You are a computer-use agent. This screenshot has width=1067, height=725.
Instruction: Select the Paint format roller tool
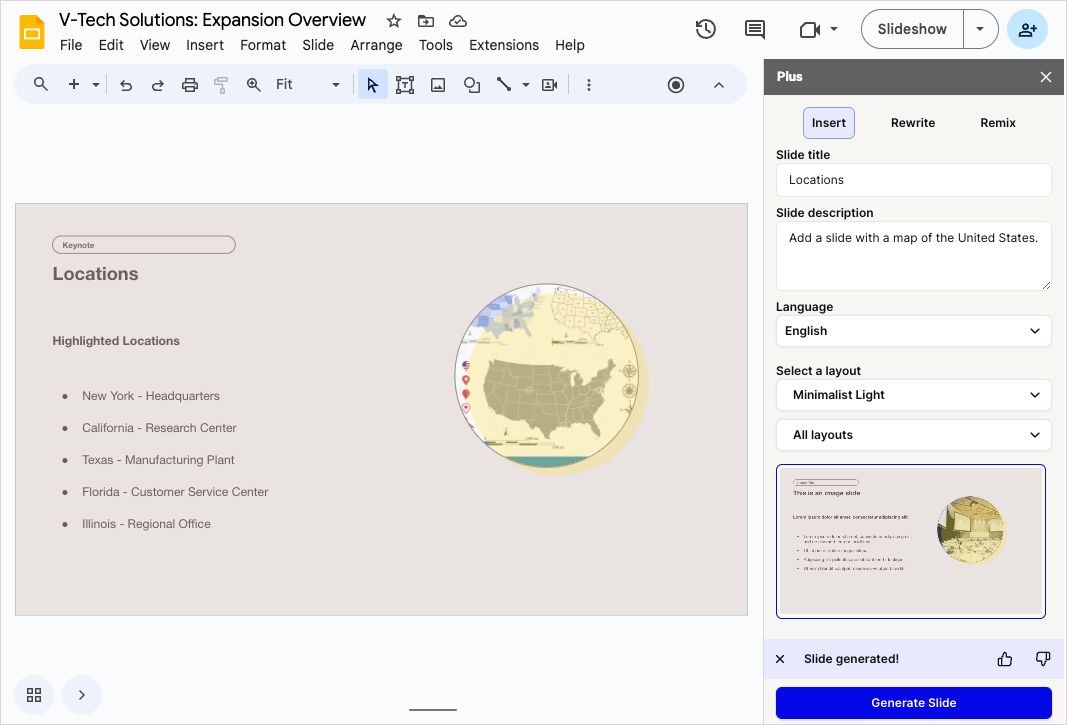[221, 85]
